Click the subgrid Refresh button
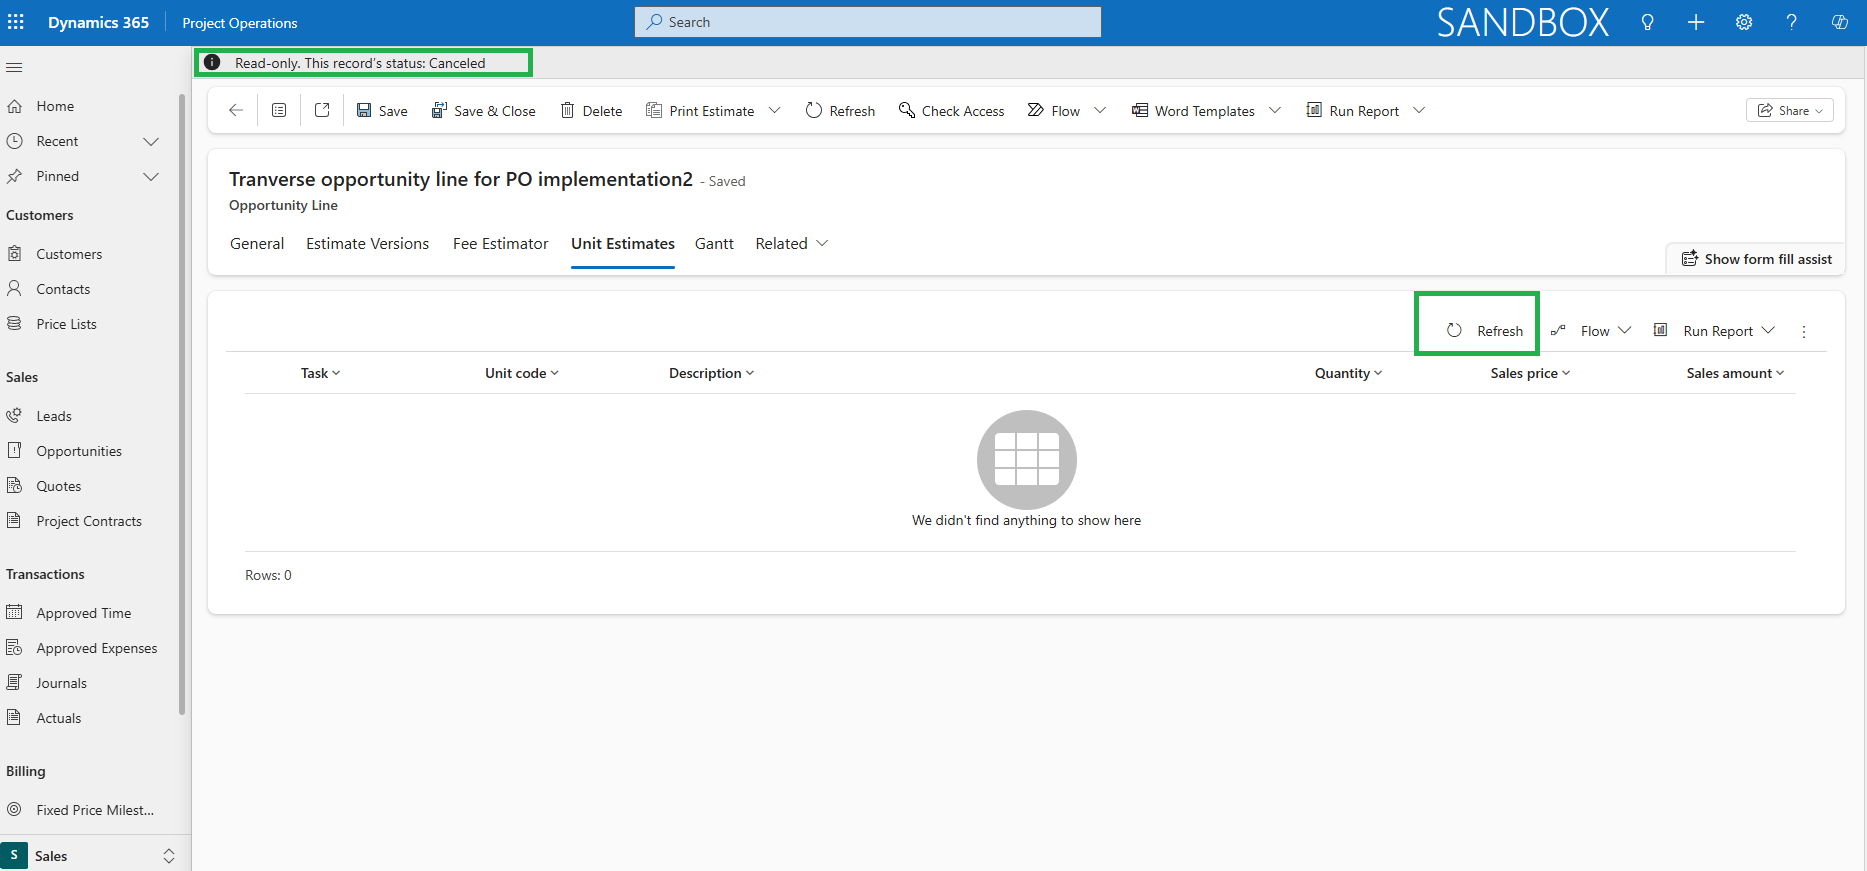 click(1485, 331)
